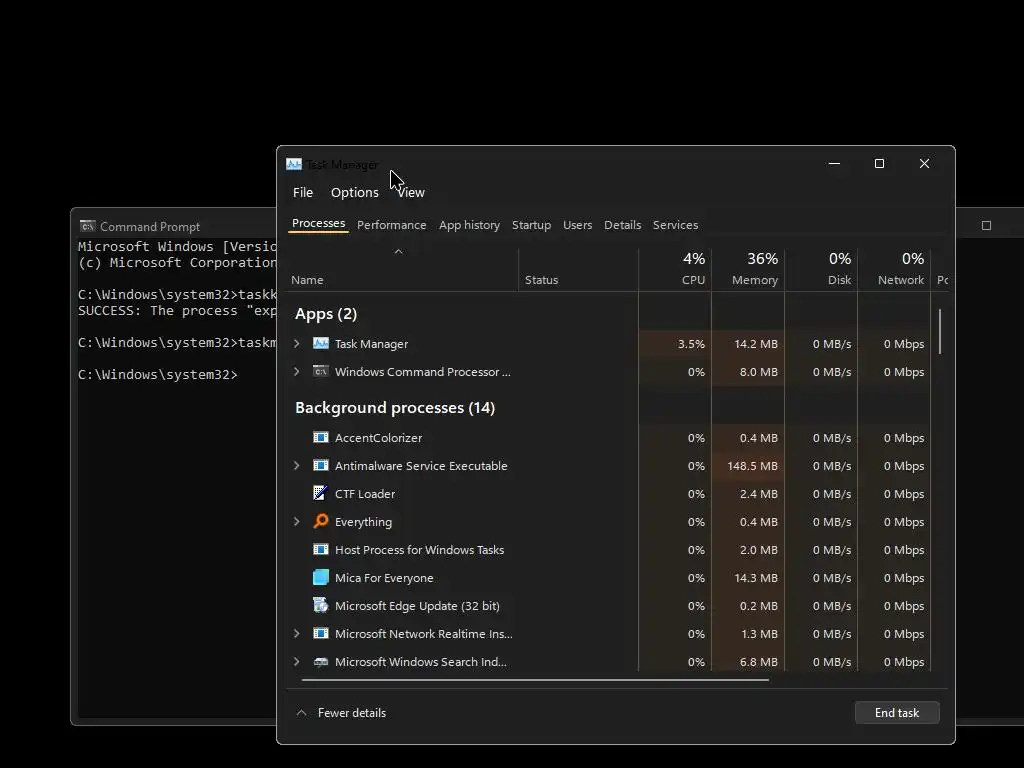Expand Microsoft Network Realtime Inspection row
The image size is (1024, 768).
point(297,633)
